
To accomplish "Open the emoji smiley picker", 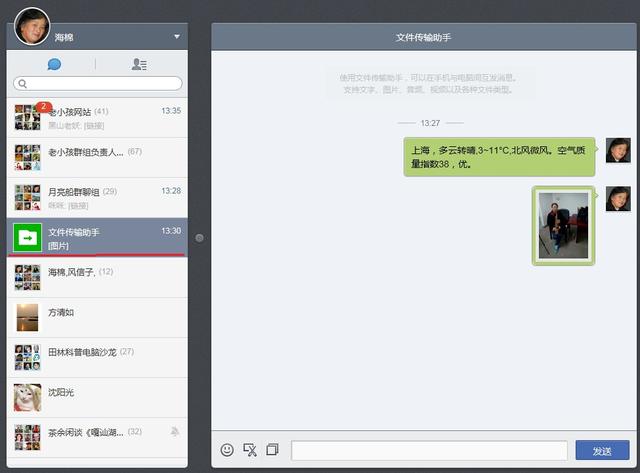I will [227, 450].
